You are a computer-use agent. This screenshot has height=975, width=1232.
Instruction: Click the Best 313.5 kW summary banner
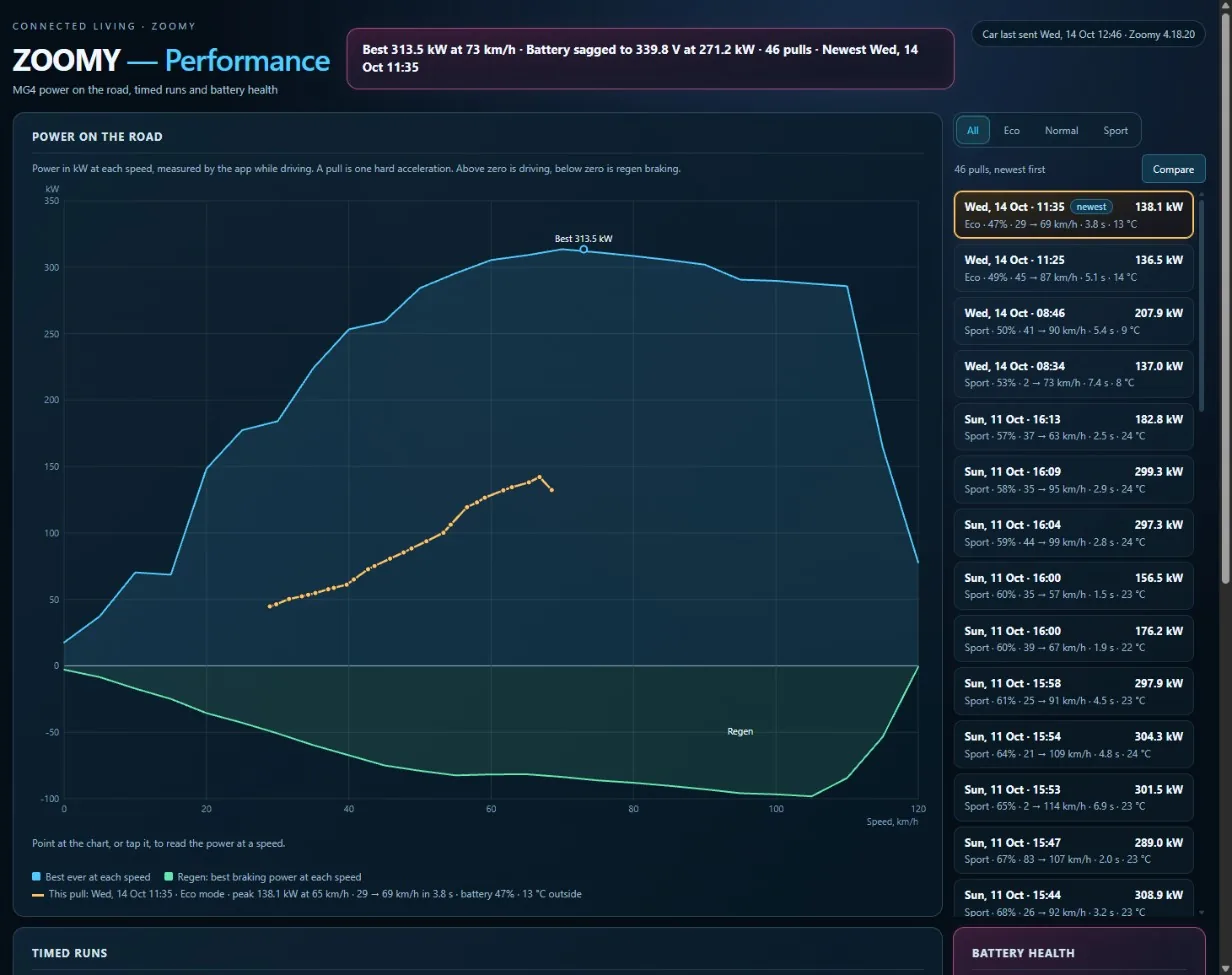point(650,58)
